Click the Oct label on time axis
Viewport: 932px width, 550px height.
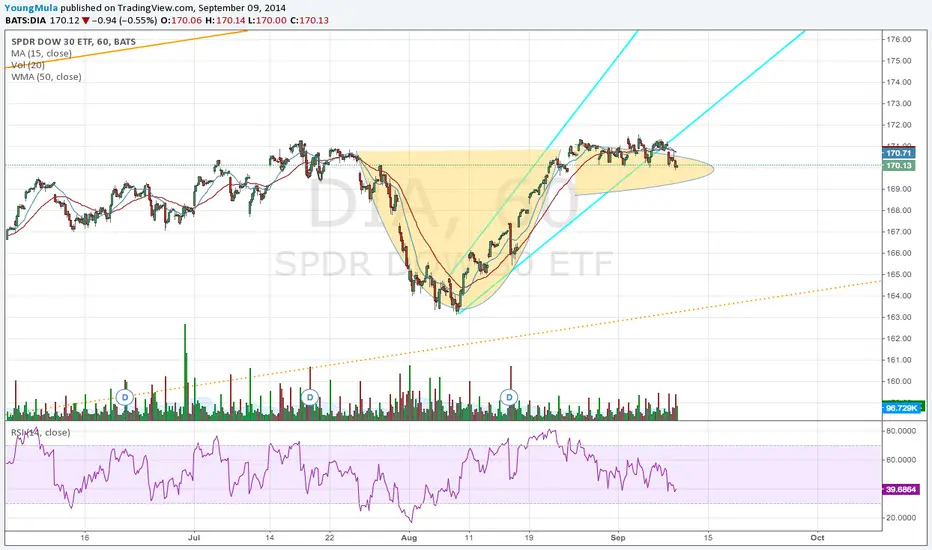(817, 538)
